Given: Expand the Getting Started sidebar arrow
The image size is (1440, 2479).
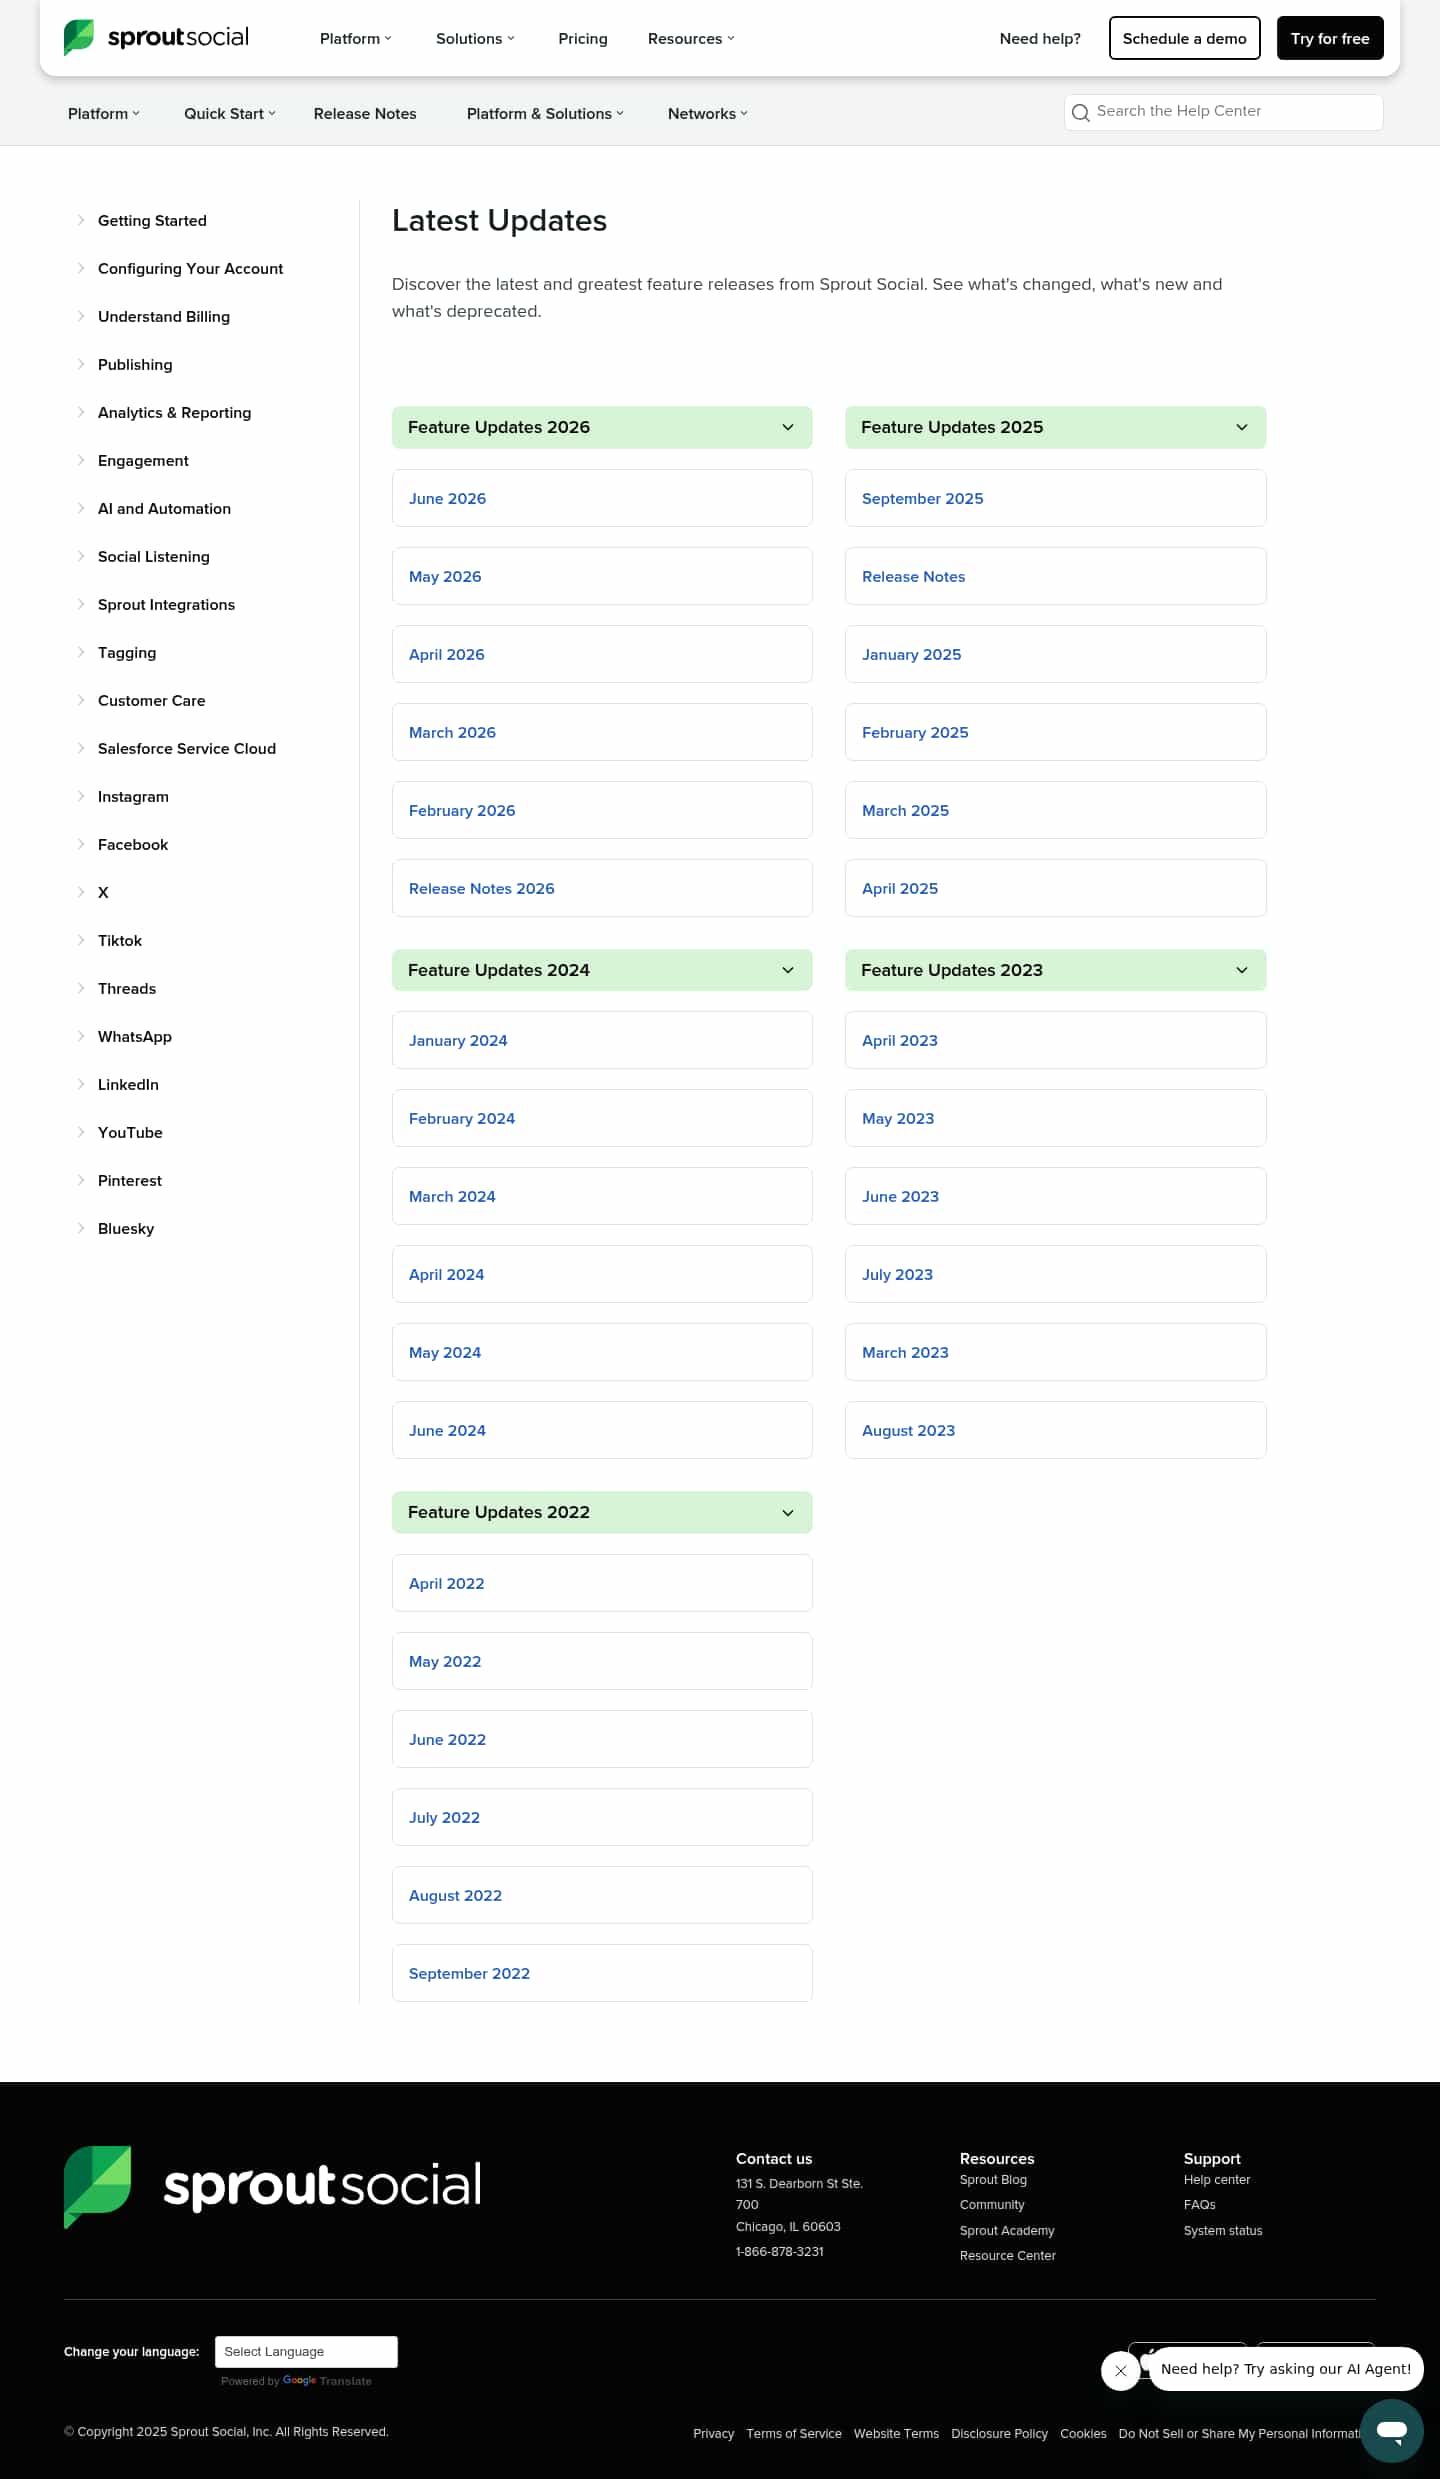Looking at the screenshot, I should [81, 220].
